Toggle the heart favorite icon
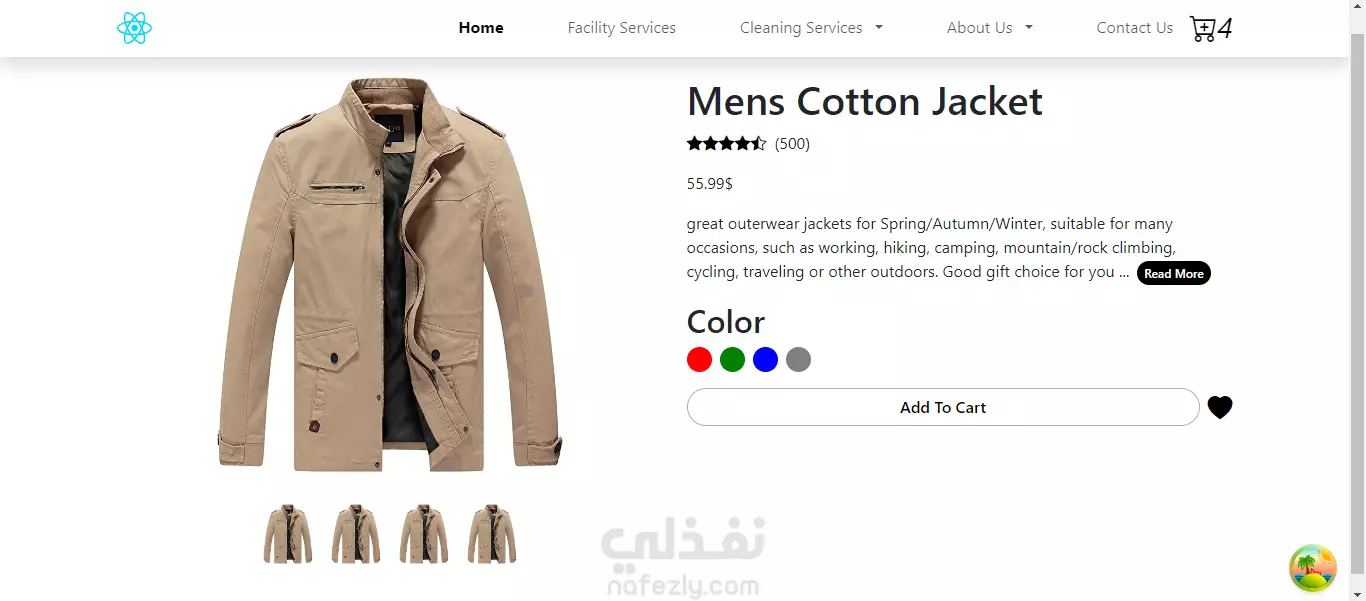 tap(1220, 408)
